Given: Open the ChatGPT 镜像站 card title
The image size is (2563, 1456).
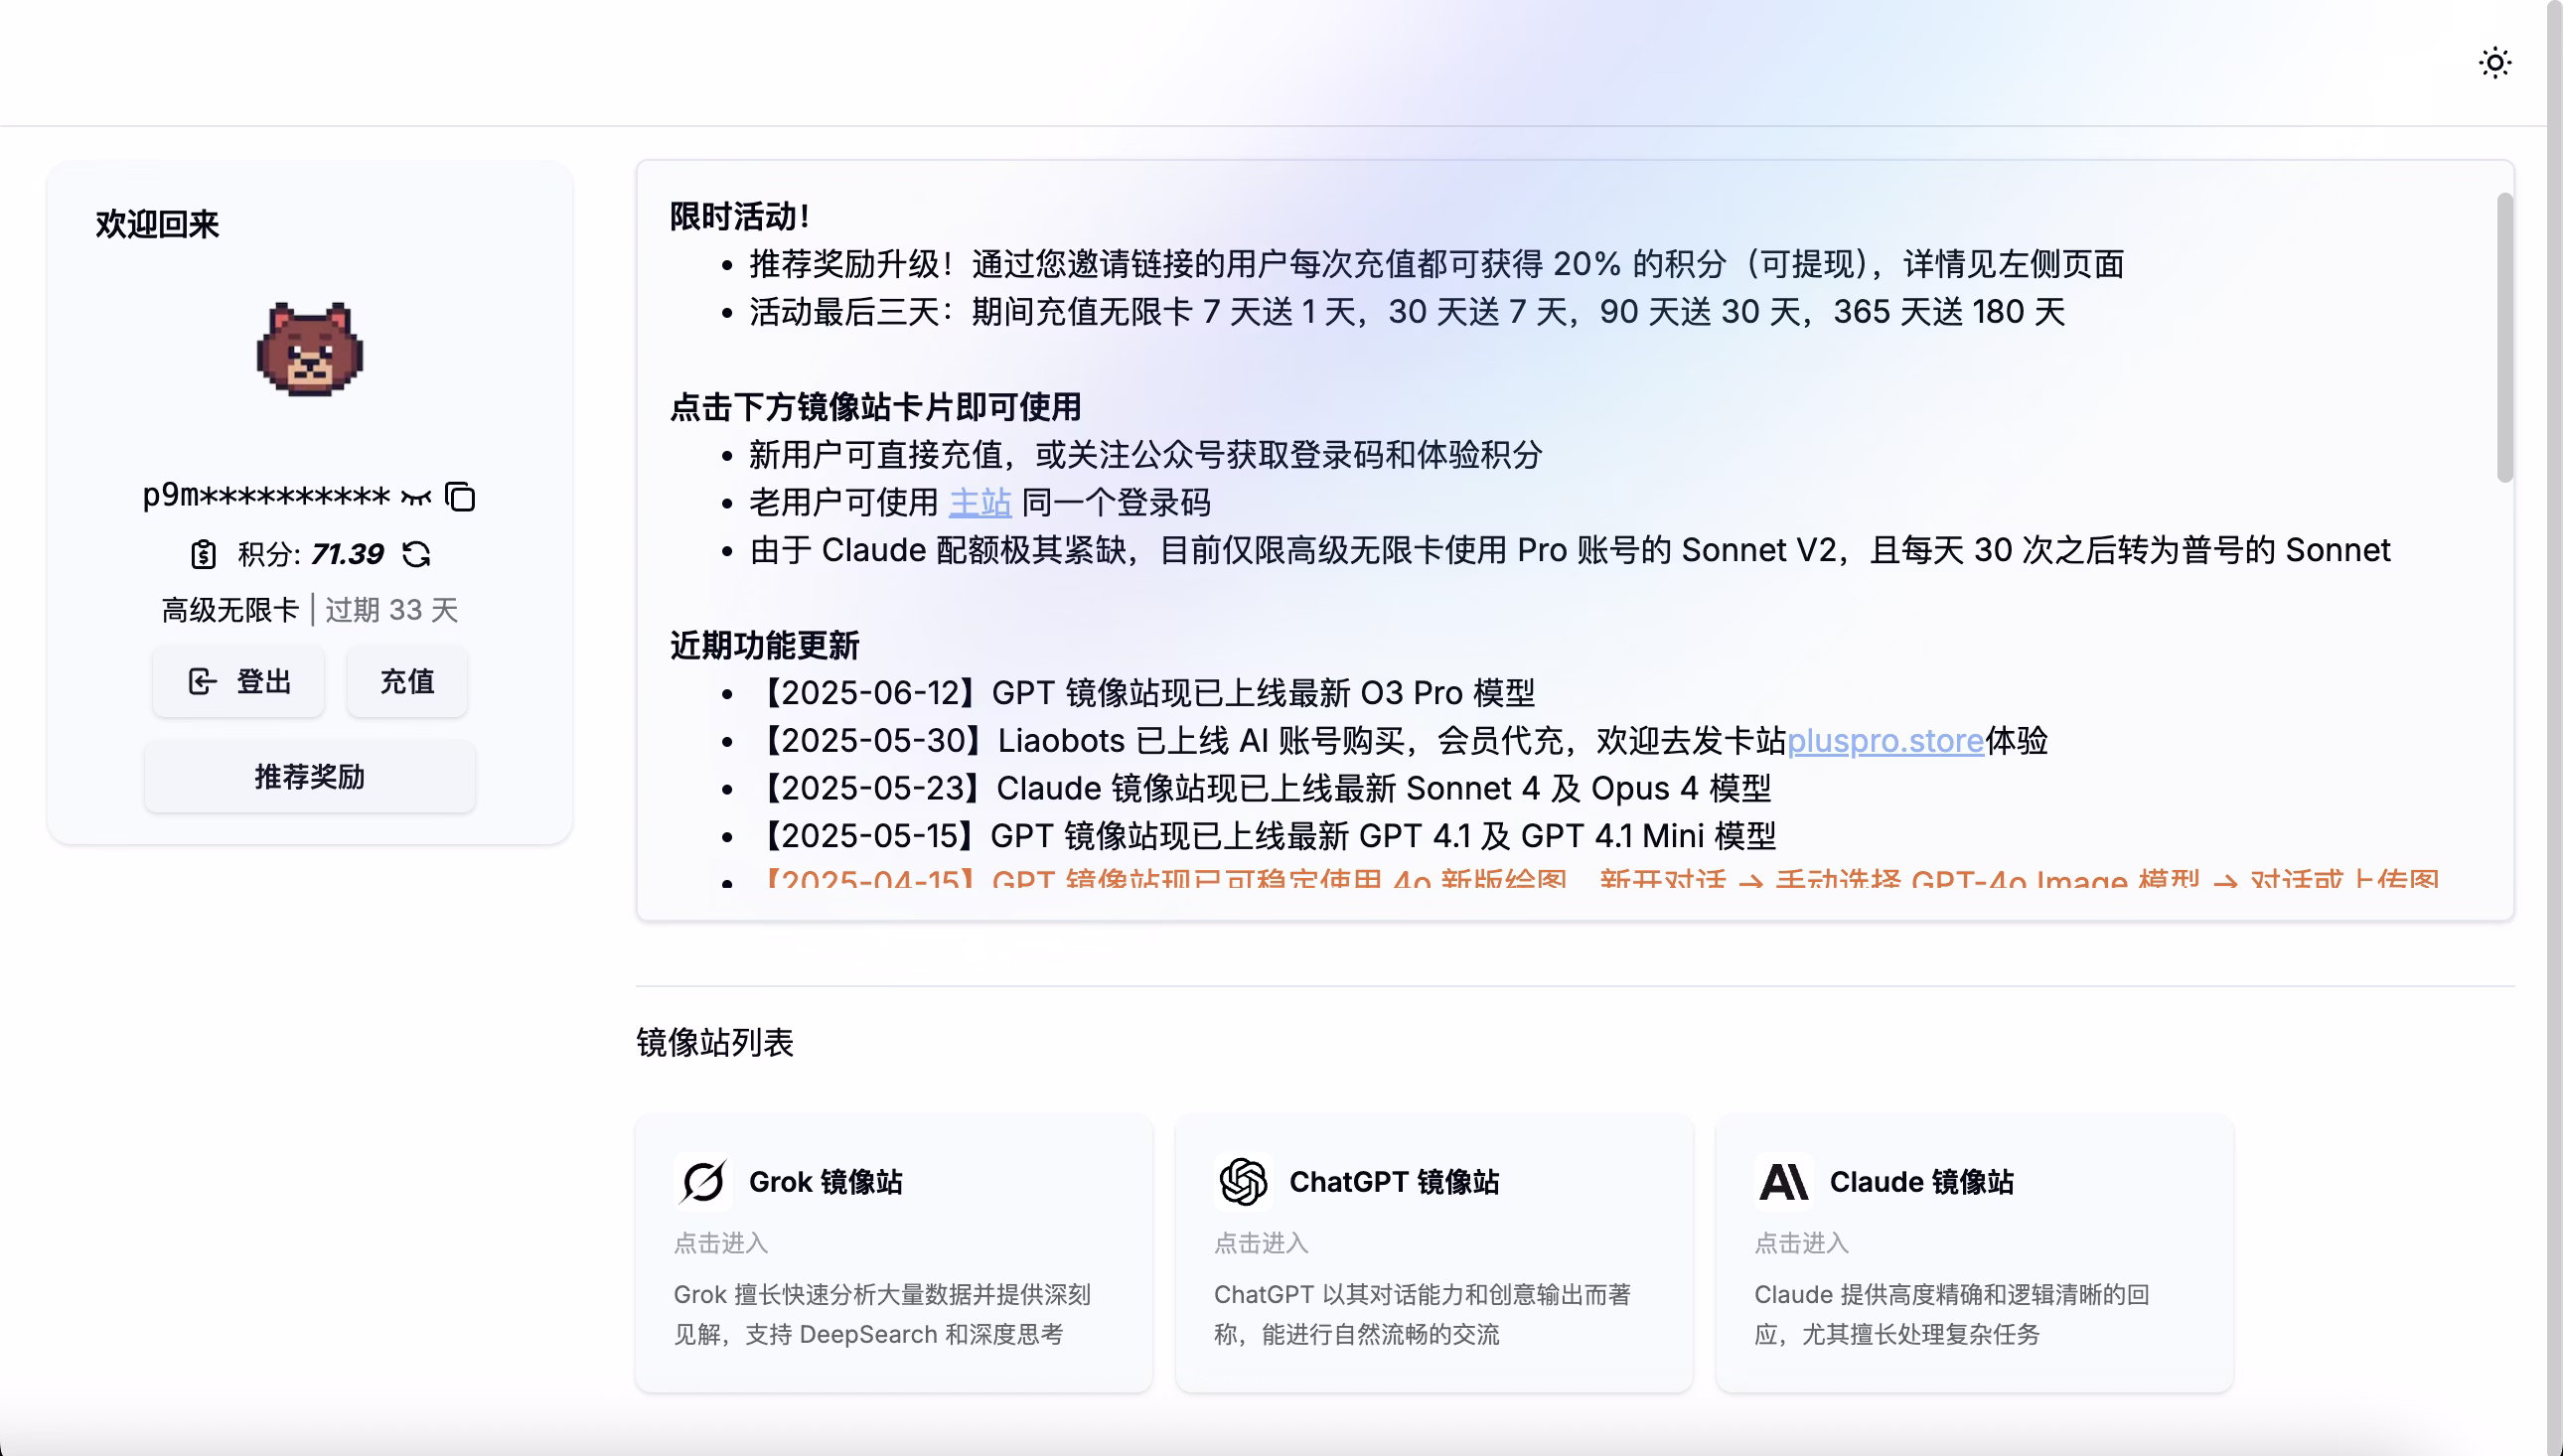Looking at the screenshot, I should tap(1394, 1182).
